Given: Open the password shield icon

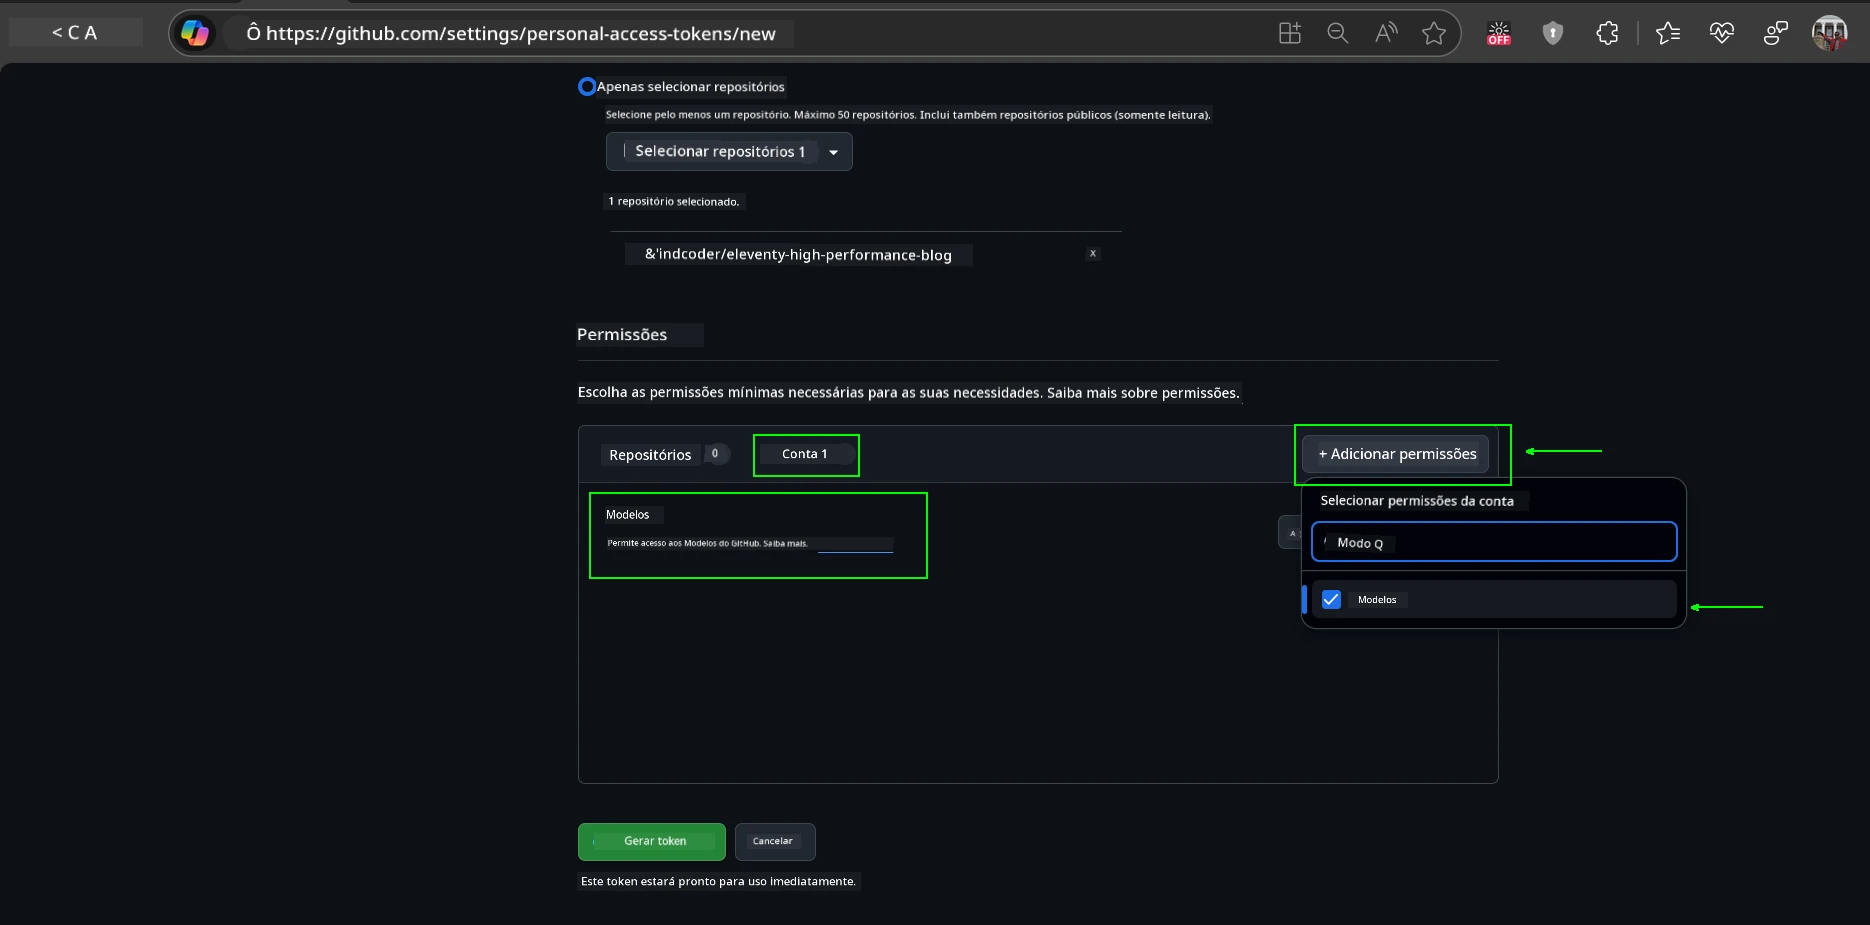Looking at the screenshot, I should [x=1553, y=33].
